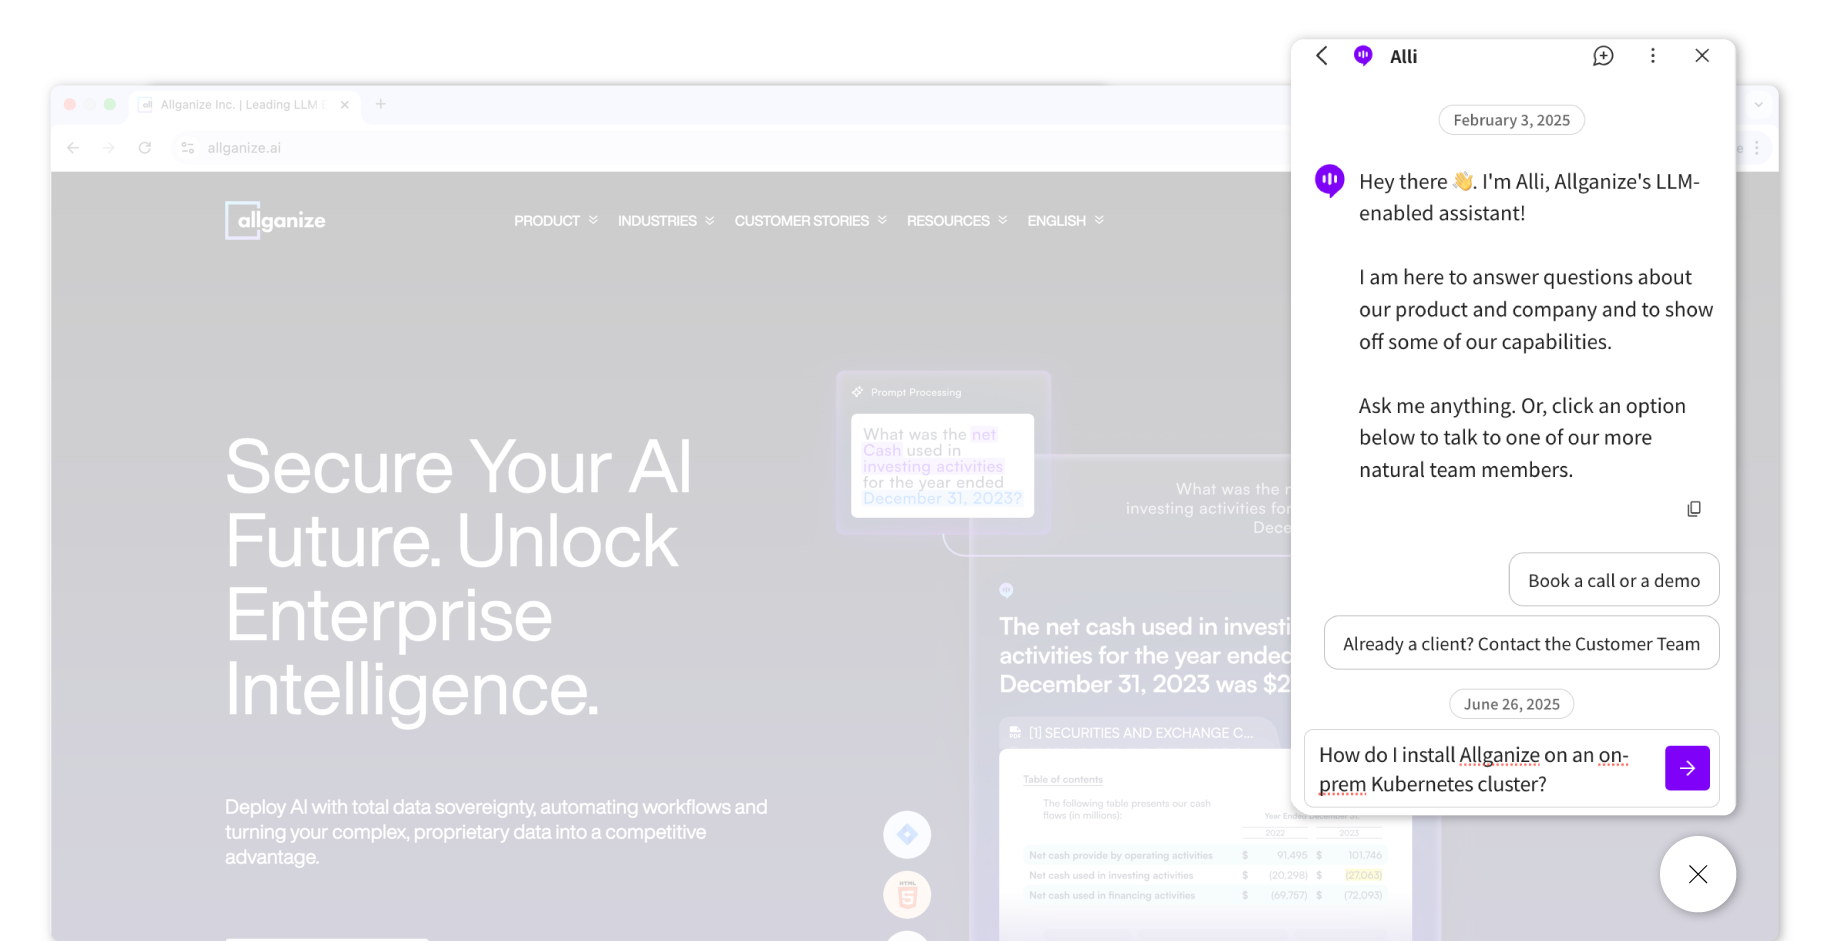The width and height of the screenshot is (1829, 941).
Task: Click the purple Alli logo in chat header
Action: click(x=1363, y=56)
